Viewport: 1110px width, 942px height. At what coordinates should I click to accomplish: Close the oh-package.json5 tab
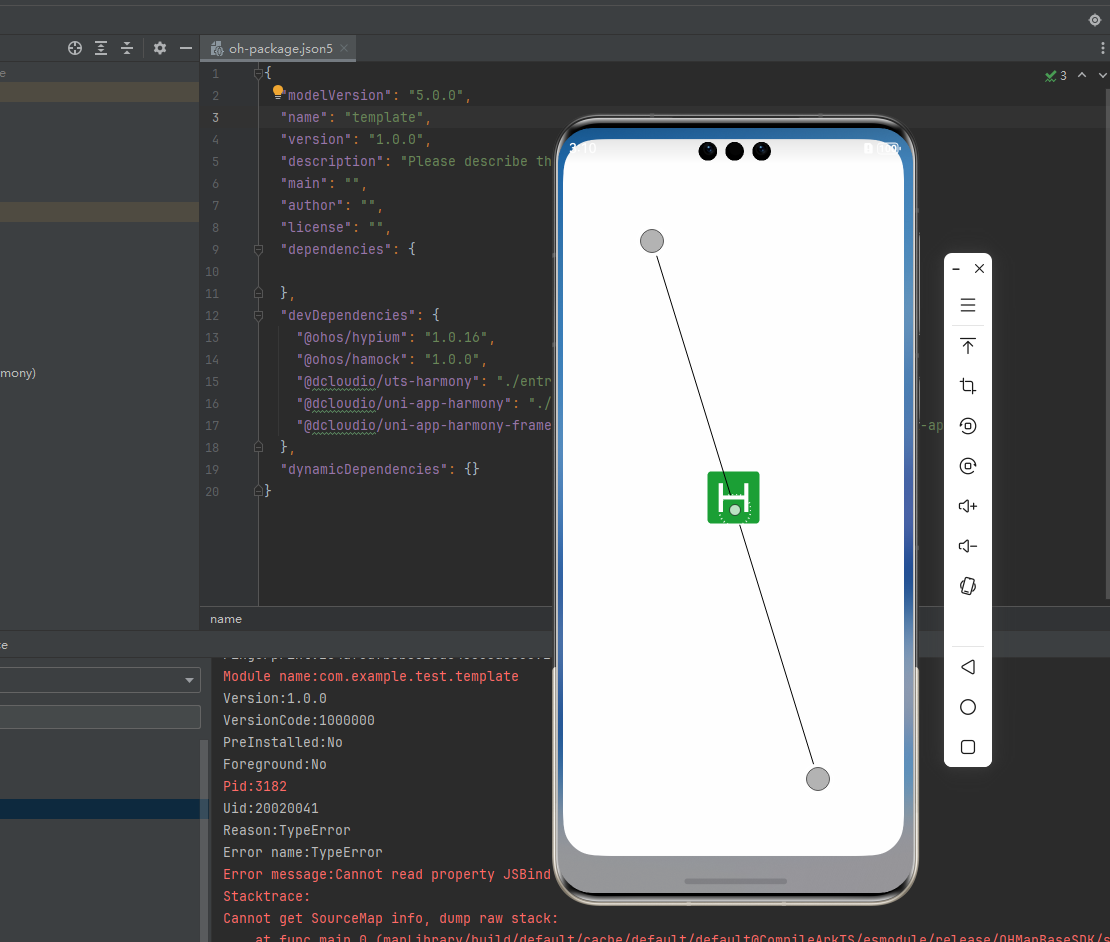pos(344,48)
